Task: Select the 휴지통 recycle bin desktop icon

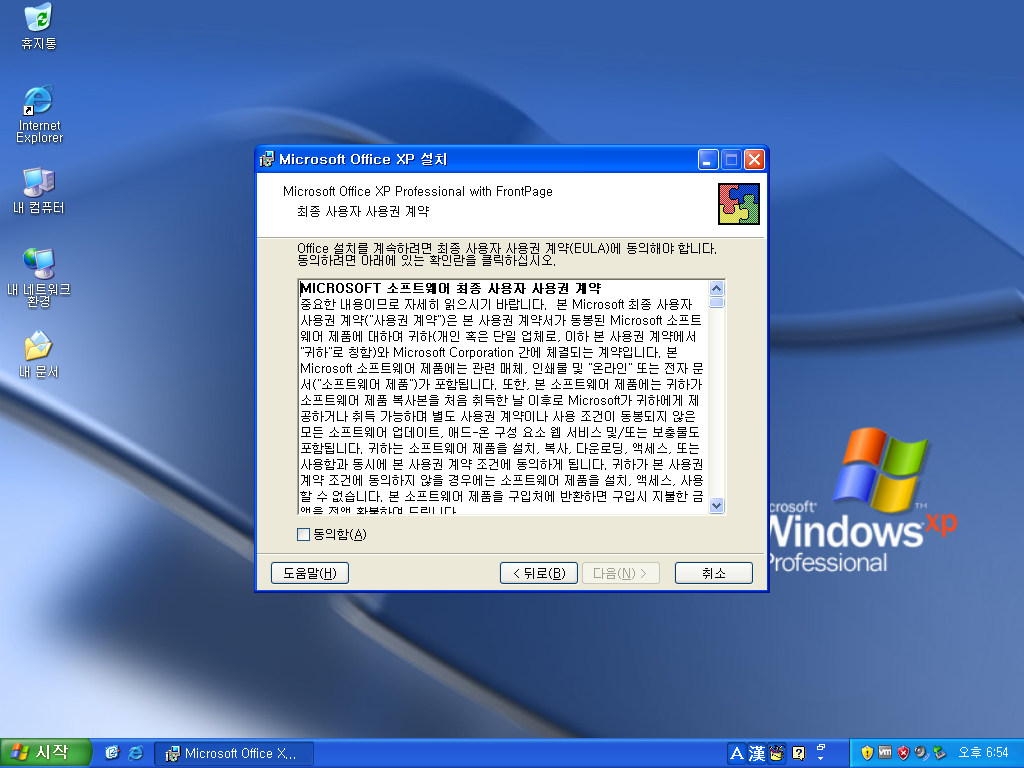Action: 39,26
